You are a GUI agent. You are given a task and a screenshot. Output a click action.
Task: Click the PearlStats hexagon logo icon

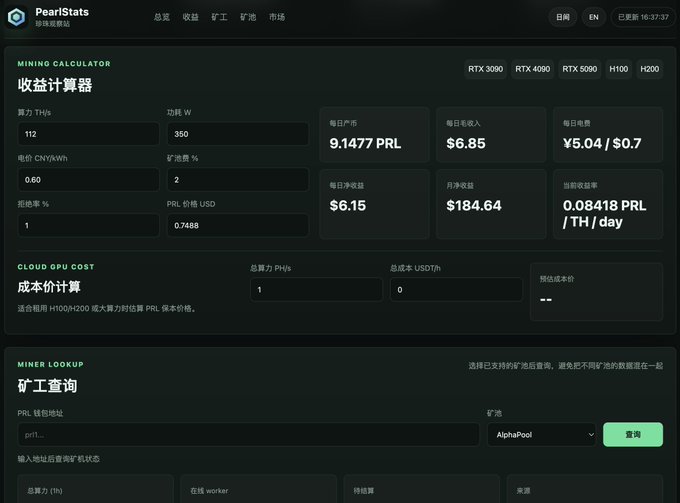click(x=16, y=17)
